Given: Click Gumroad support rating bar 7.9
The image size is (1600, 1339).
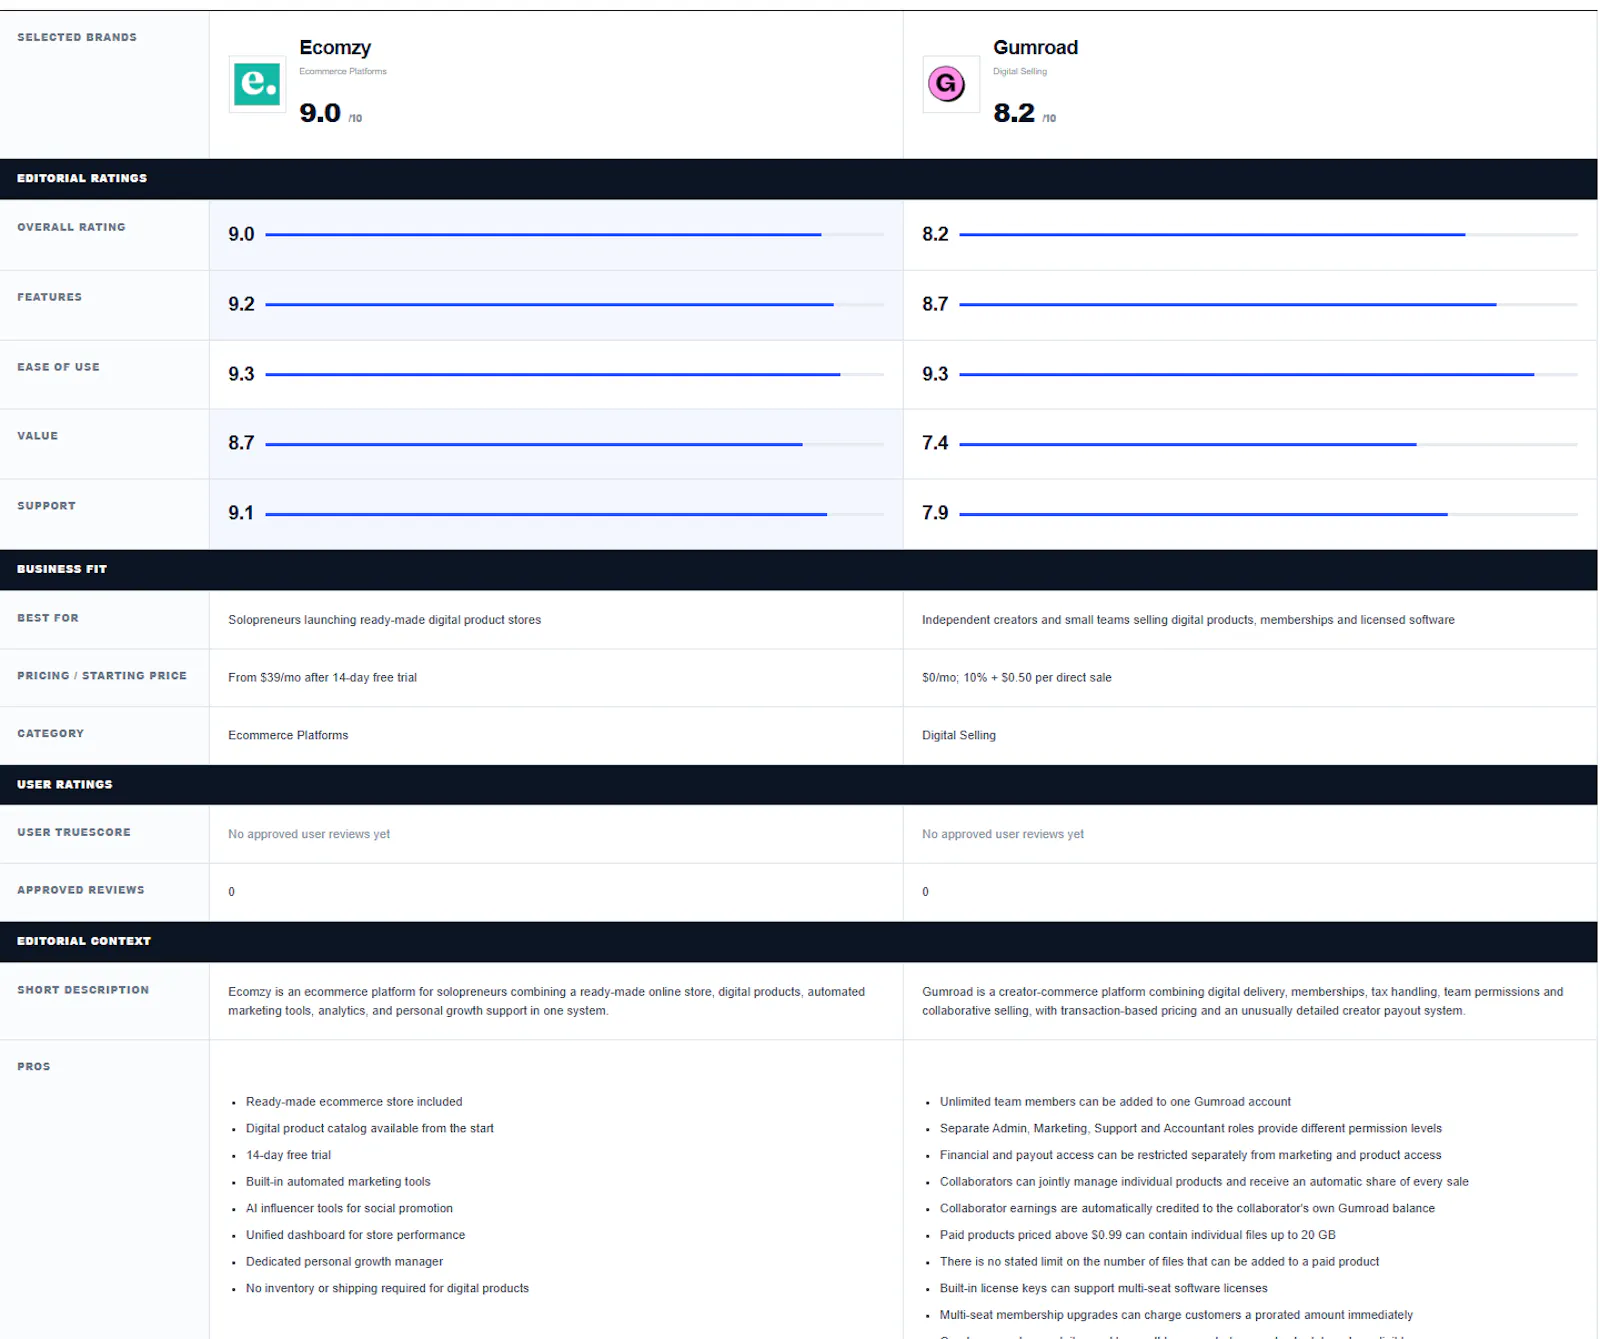Looking at the screenshot, I should coord(1268,514).
